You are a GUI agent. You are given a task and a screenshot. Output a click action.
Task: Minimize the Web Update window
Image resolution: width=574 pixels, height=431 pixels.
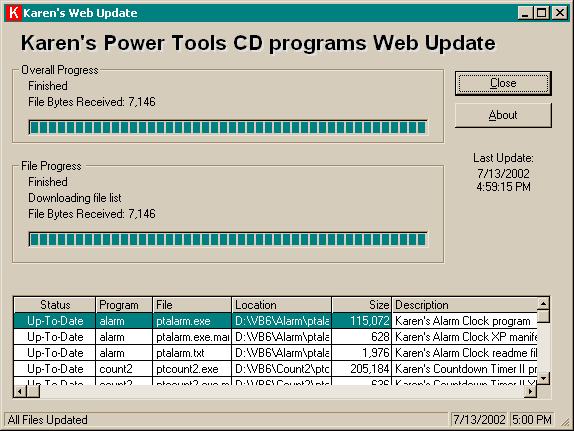525,13
